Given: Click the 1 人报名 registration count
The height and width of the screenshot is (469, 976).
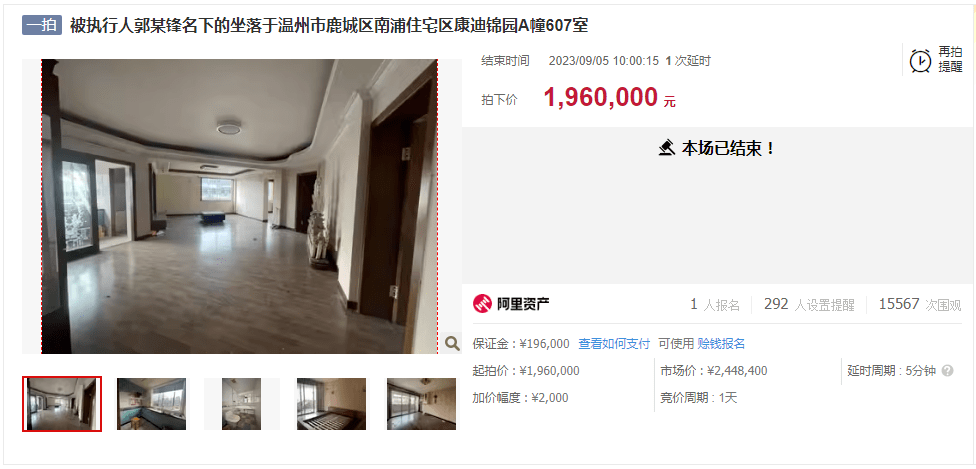Looking at the screenshot, I should click(x=715, y=305).
